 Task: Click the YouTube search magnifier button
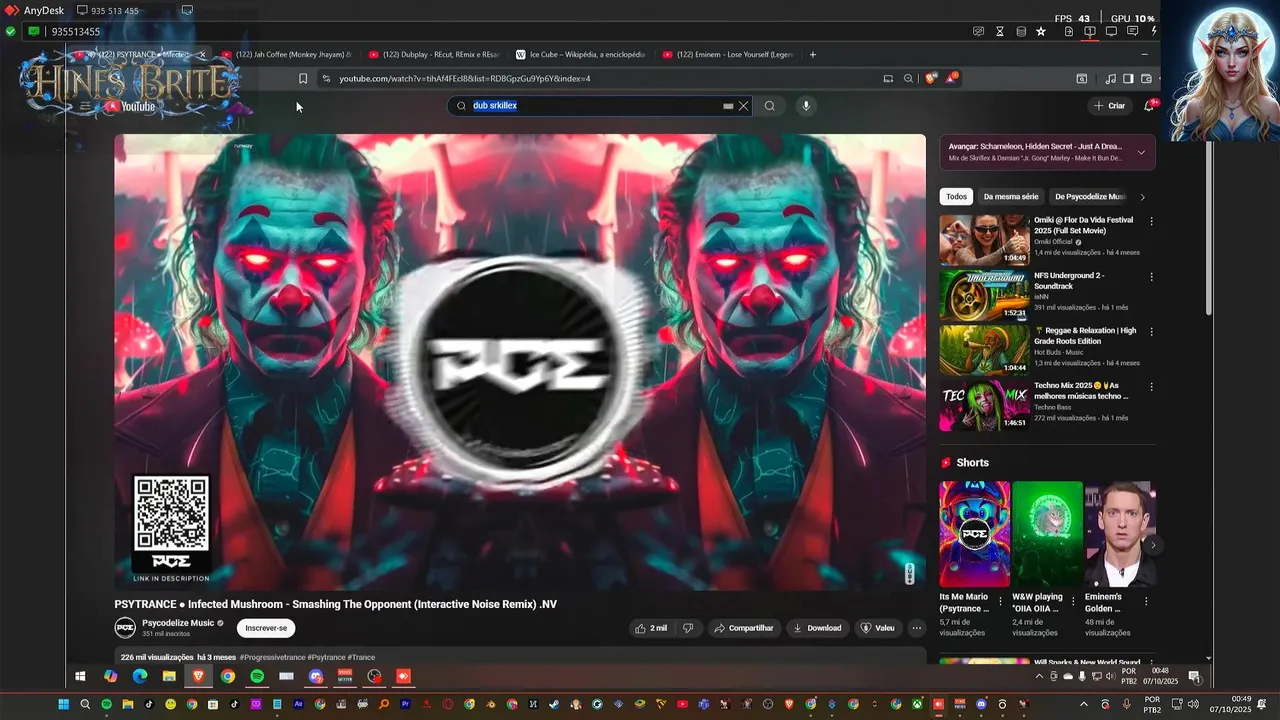click(x=769, y=106)
